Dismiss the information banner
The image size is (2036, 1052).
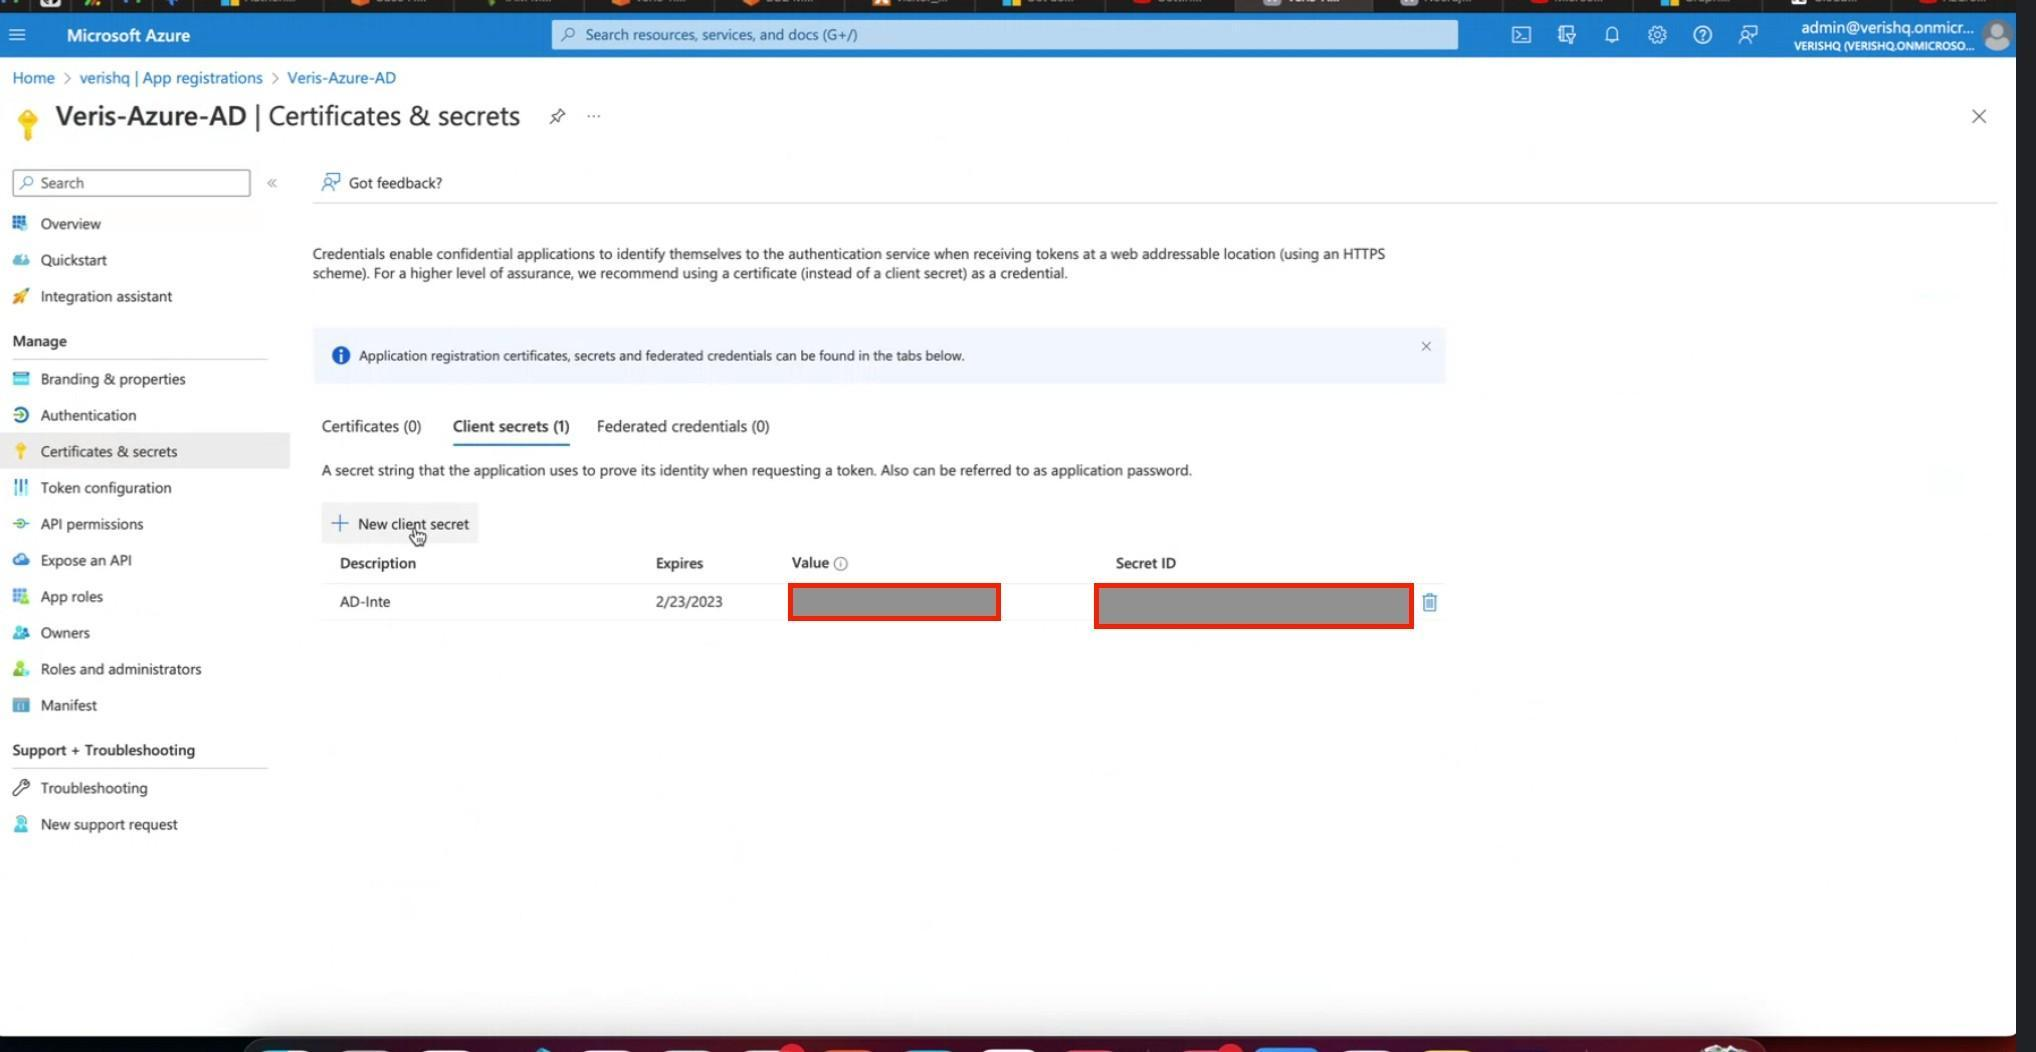[x=1425, y=347]
